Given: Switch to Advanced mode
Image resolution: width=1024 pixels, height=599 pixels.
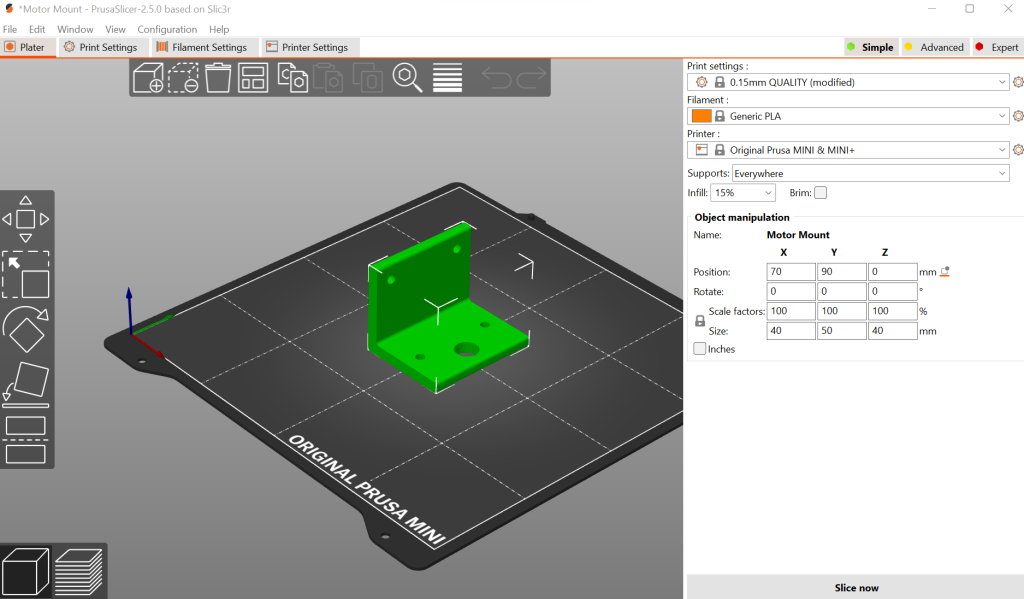Looking at the screenshot, I should pos(934,47).
